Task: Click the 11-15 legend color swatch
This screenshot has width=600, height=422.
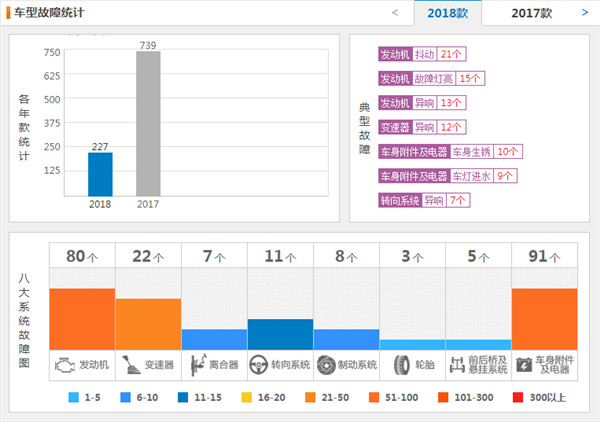Action: pos(183,397)
